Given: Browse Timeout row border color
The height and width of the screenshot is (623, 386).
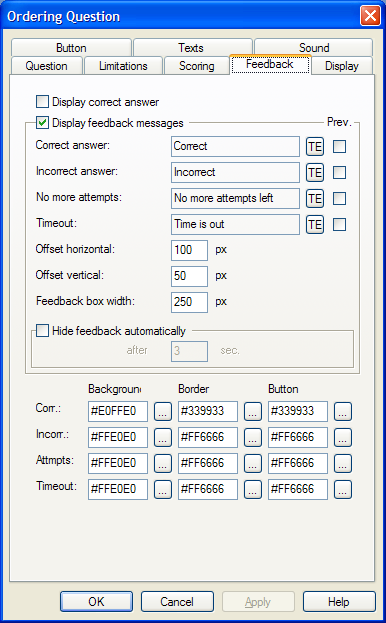Looking at the screenshot, I should pyautogui.click(x=253, y=489).
